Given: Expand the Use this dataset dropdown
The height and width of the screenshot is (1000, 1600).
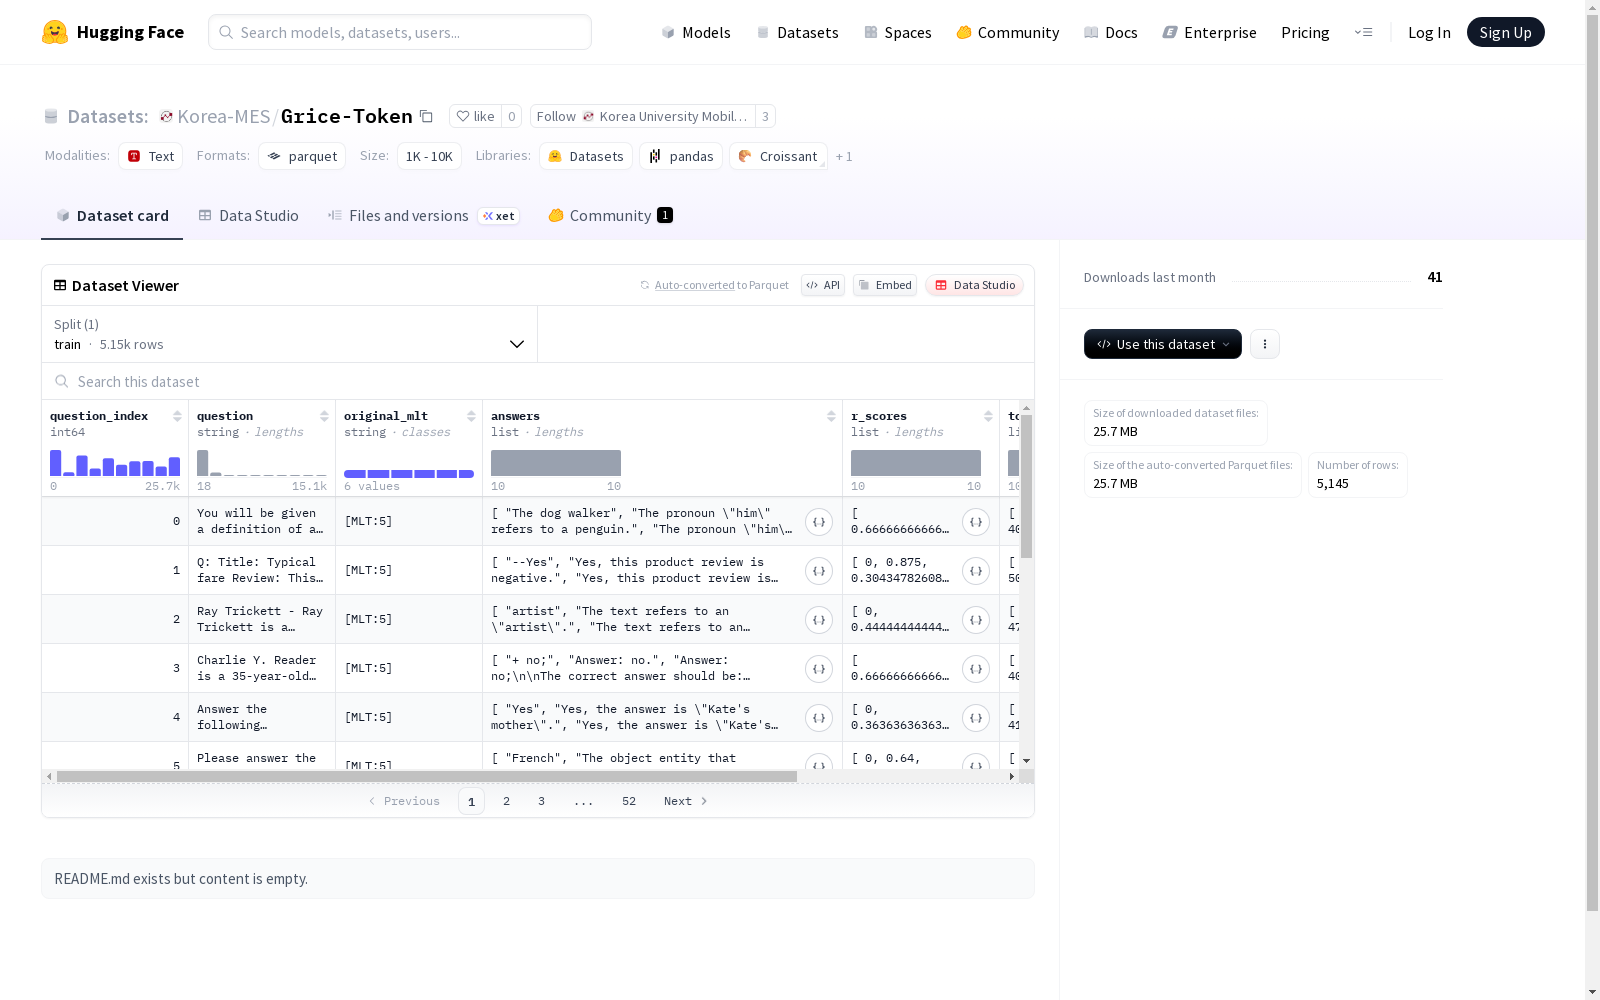Looking at the screenshot, I should click(1163, 344).
